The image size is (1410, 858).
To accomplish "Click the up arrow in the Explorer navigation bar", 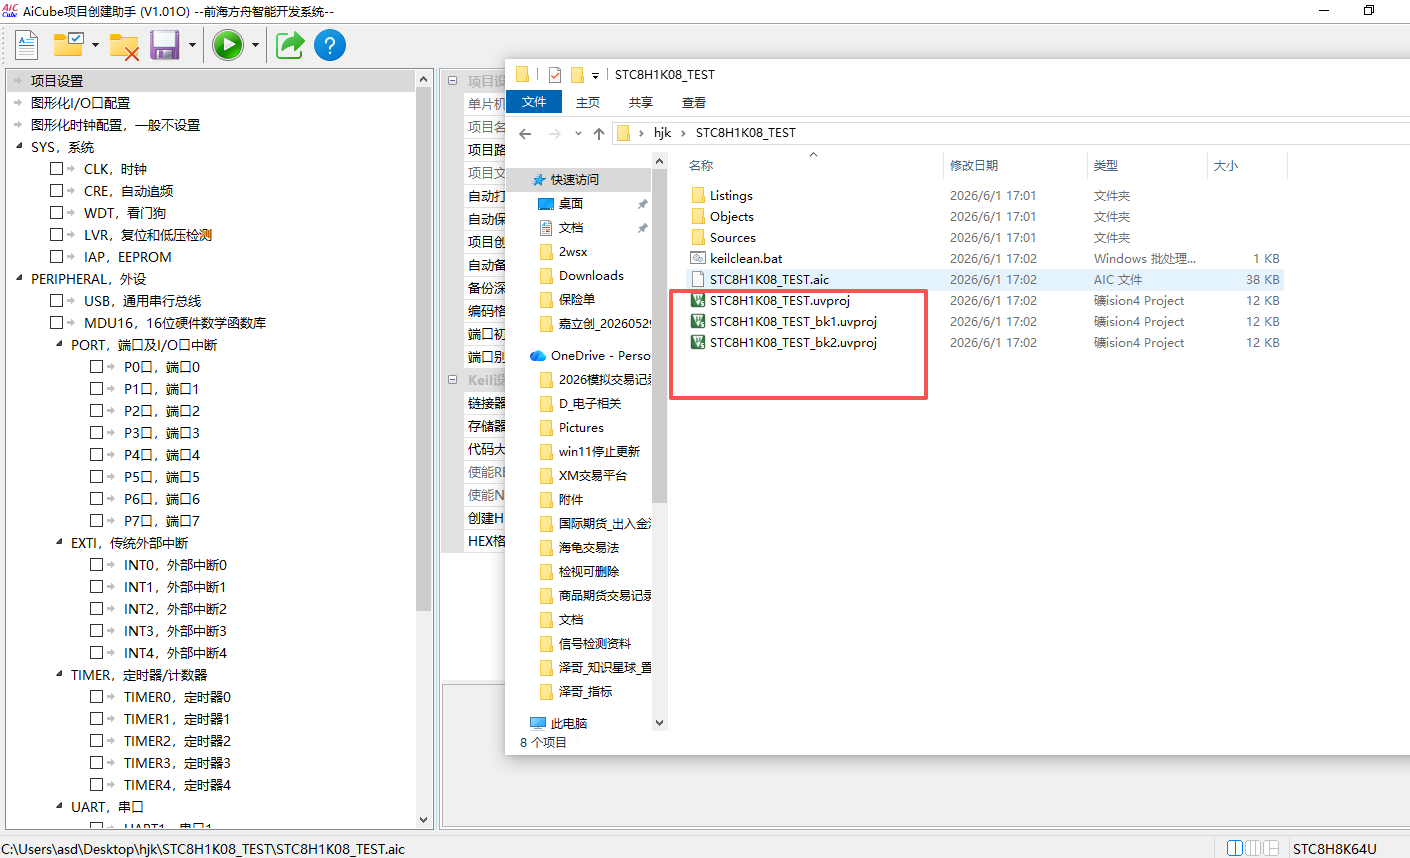I will 599,133.
